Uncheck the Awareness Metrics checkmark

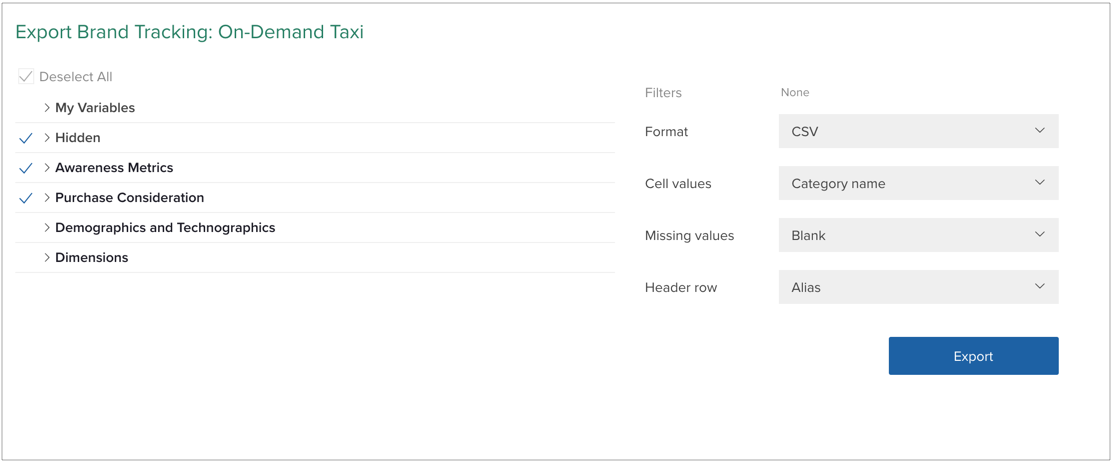(x=26, y=168)
